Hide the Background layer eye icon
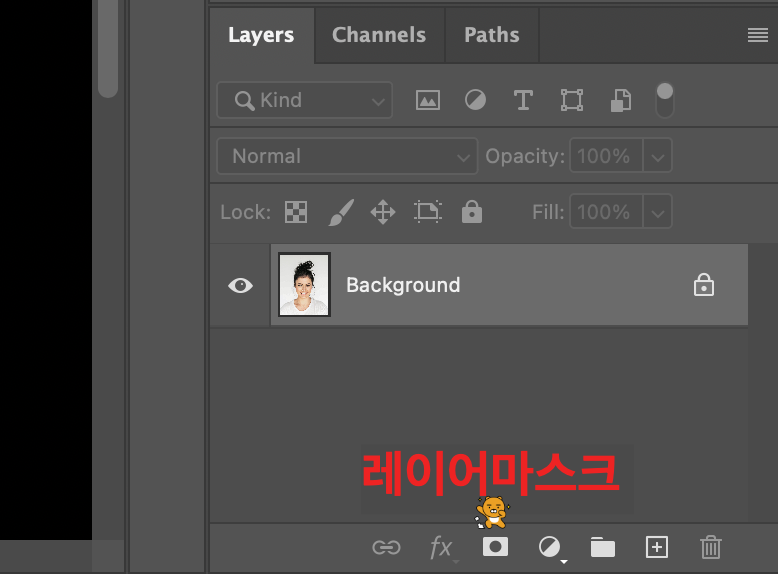The width and height of the screenshot is (778, 574). tap(241, 285)
